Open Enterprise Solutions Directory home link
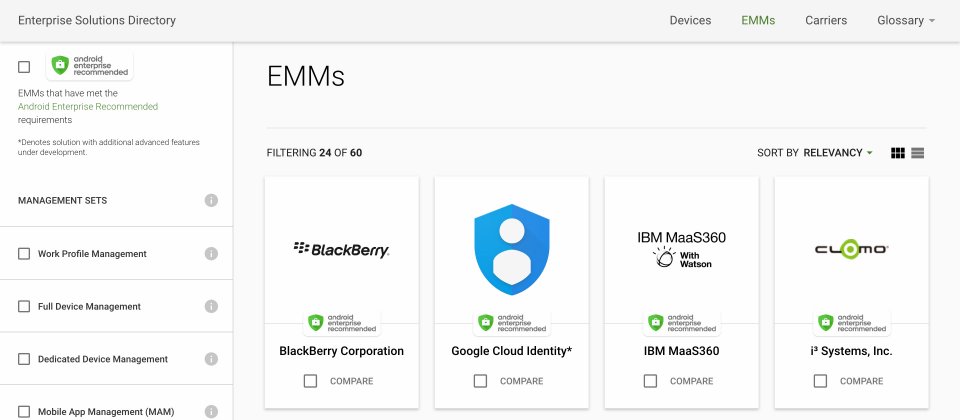The image size is (960, 420). (x=97, y=20)
